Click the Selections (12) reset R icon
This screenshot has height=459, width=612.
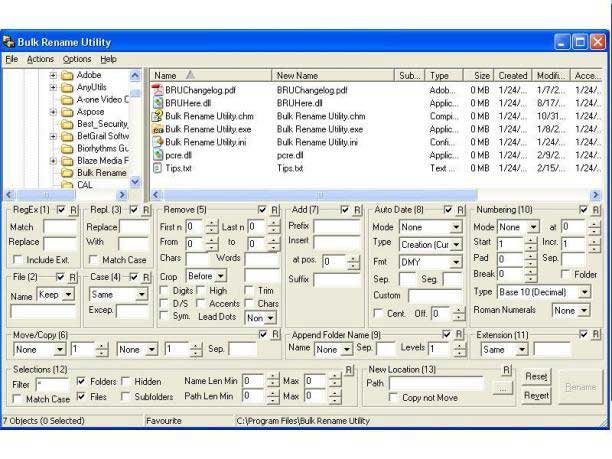[349, 369]
